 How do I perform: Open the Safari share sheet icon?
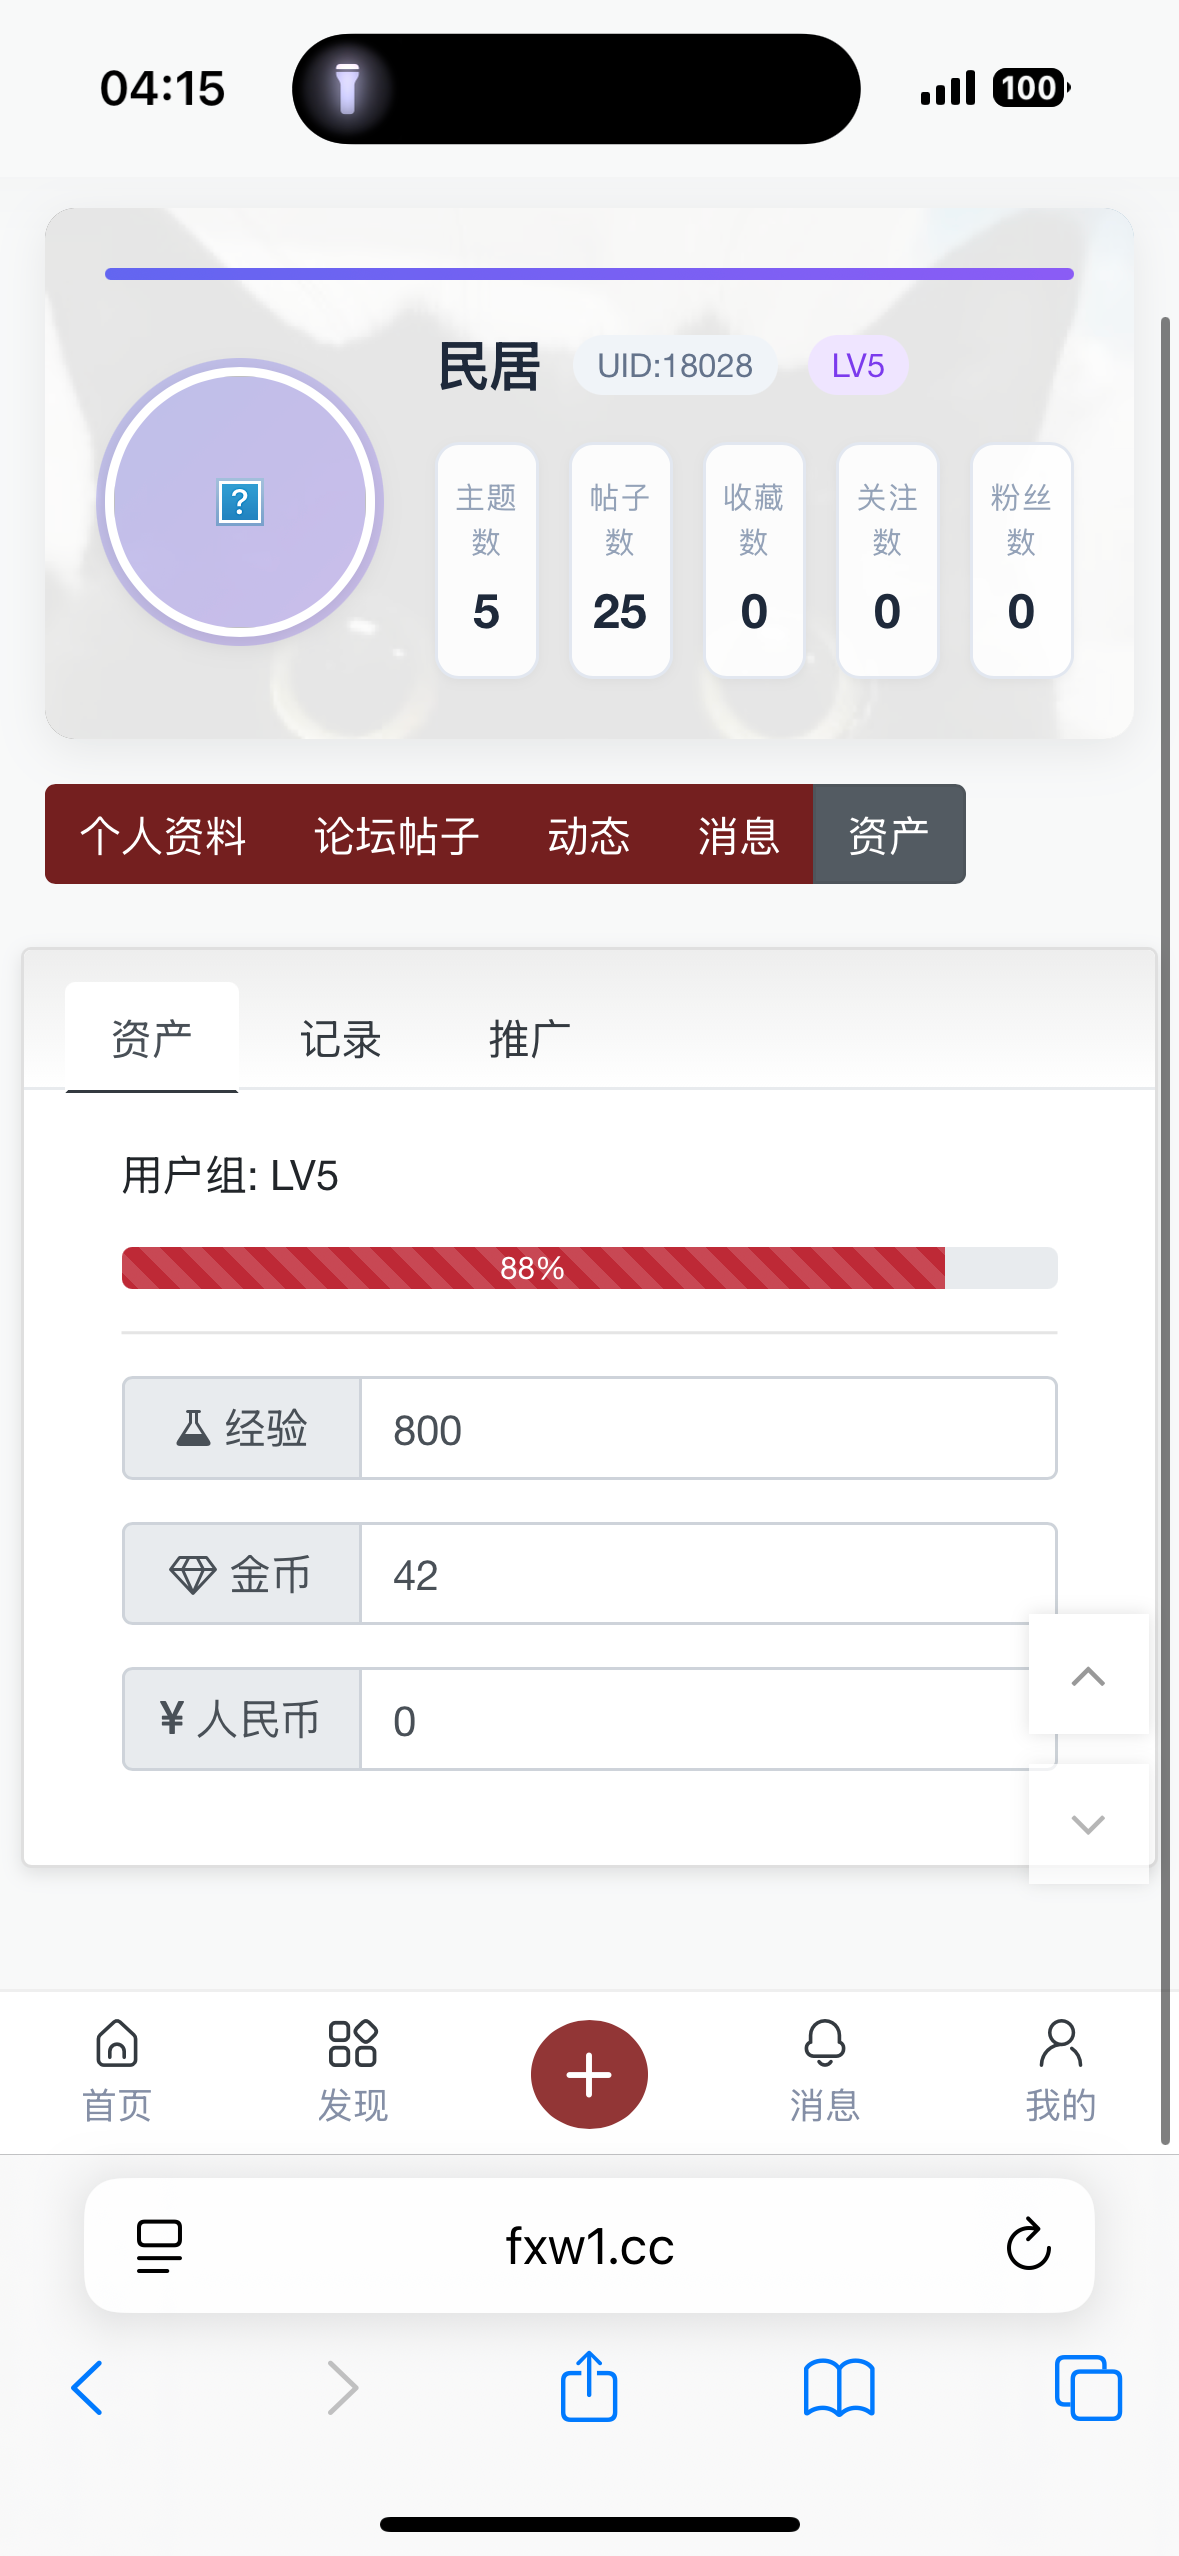click(x=589, y=2388)
